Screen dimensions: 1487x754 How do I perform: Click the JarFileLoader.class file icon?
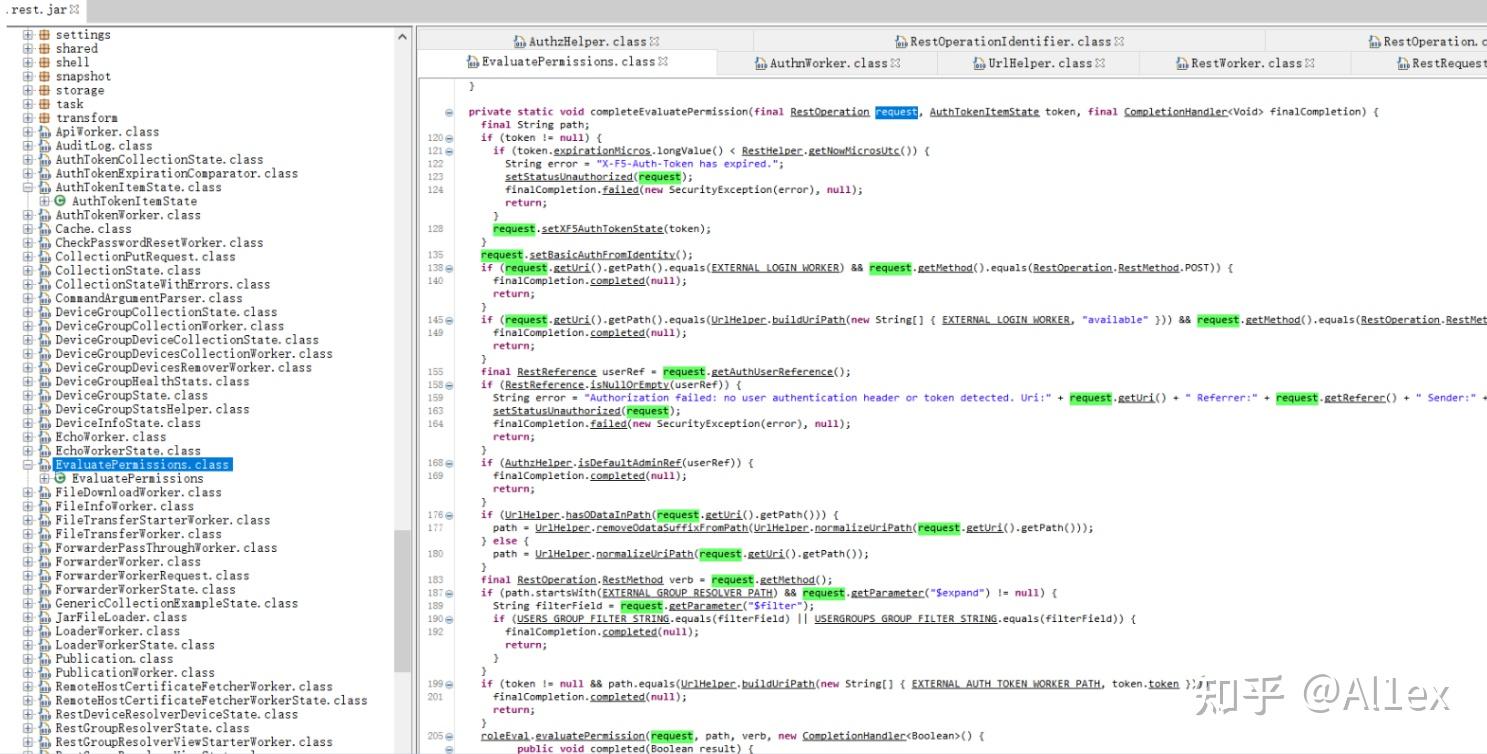coord(45,617)
